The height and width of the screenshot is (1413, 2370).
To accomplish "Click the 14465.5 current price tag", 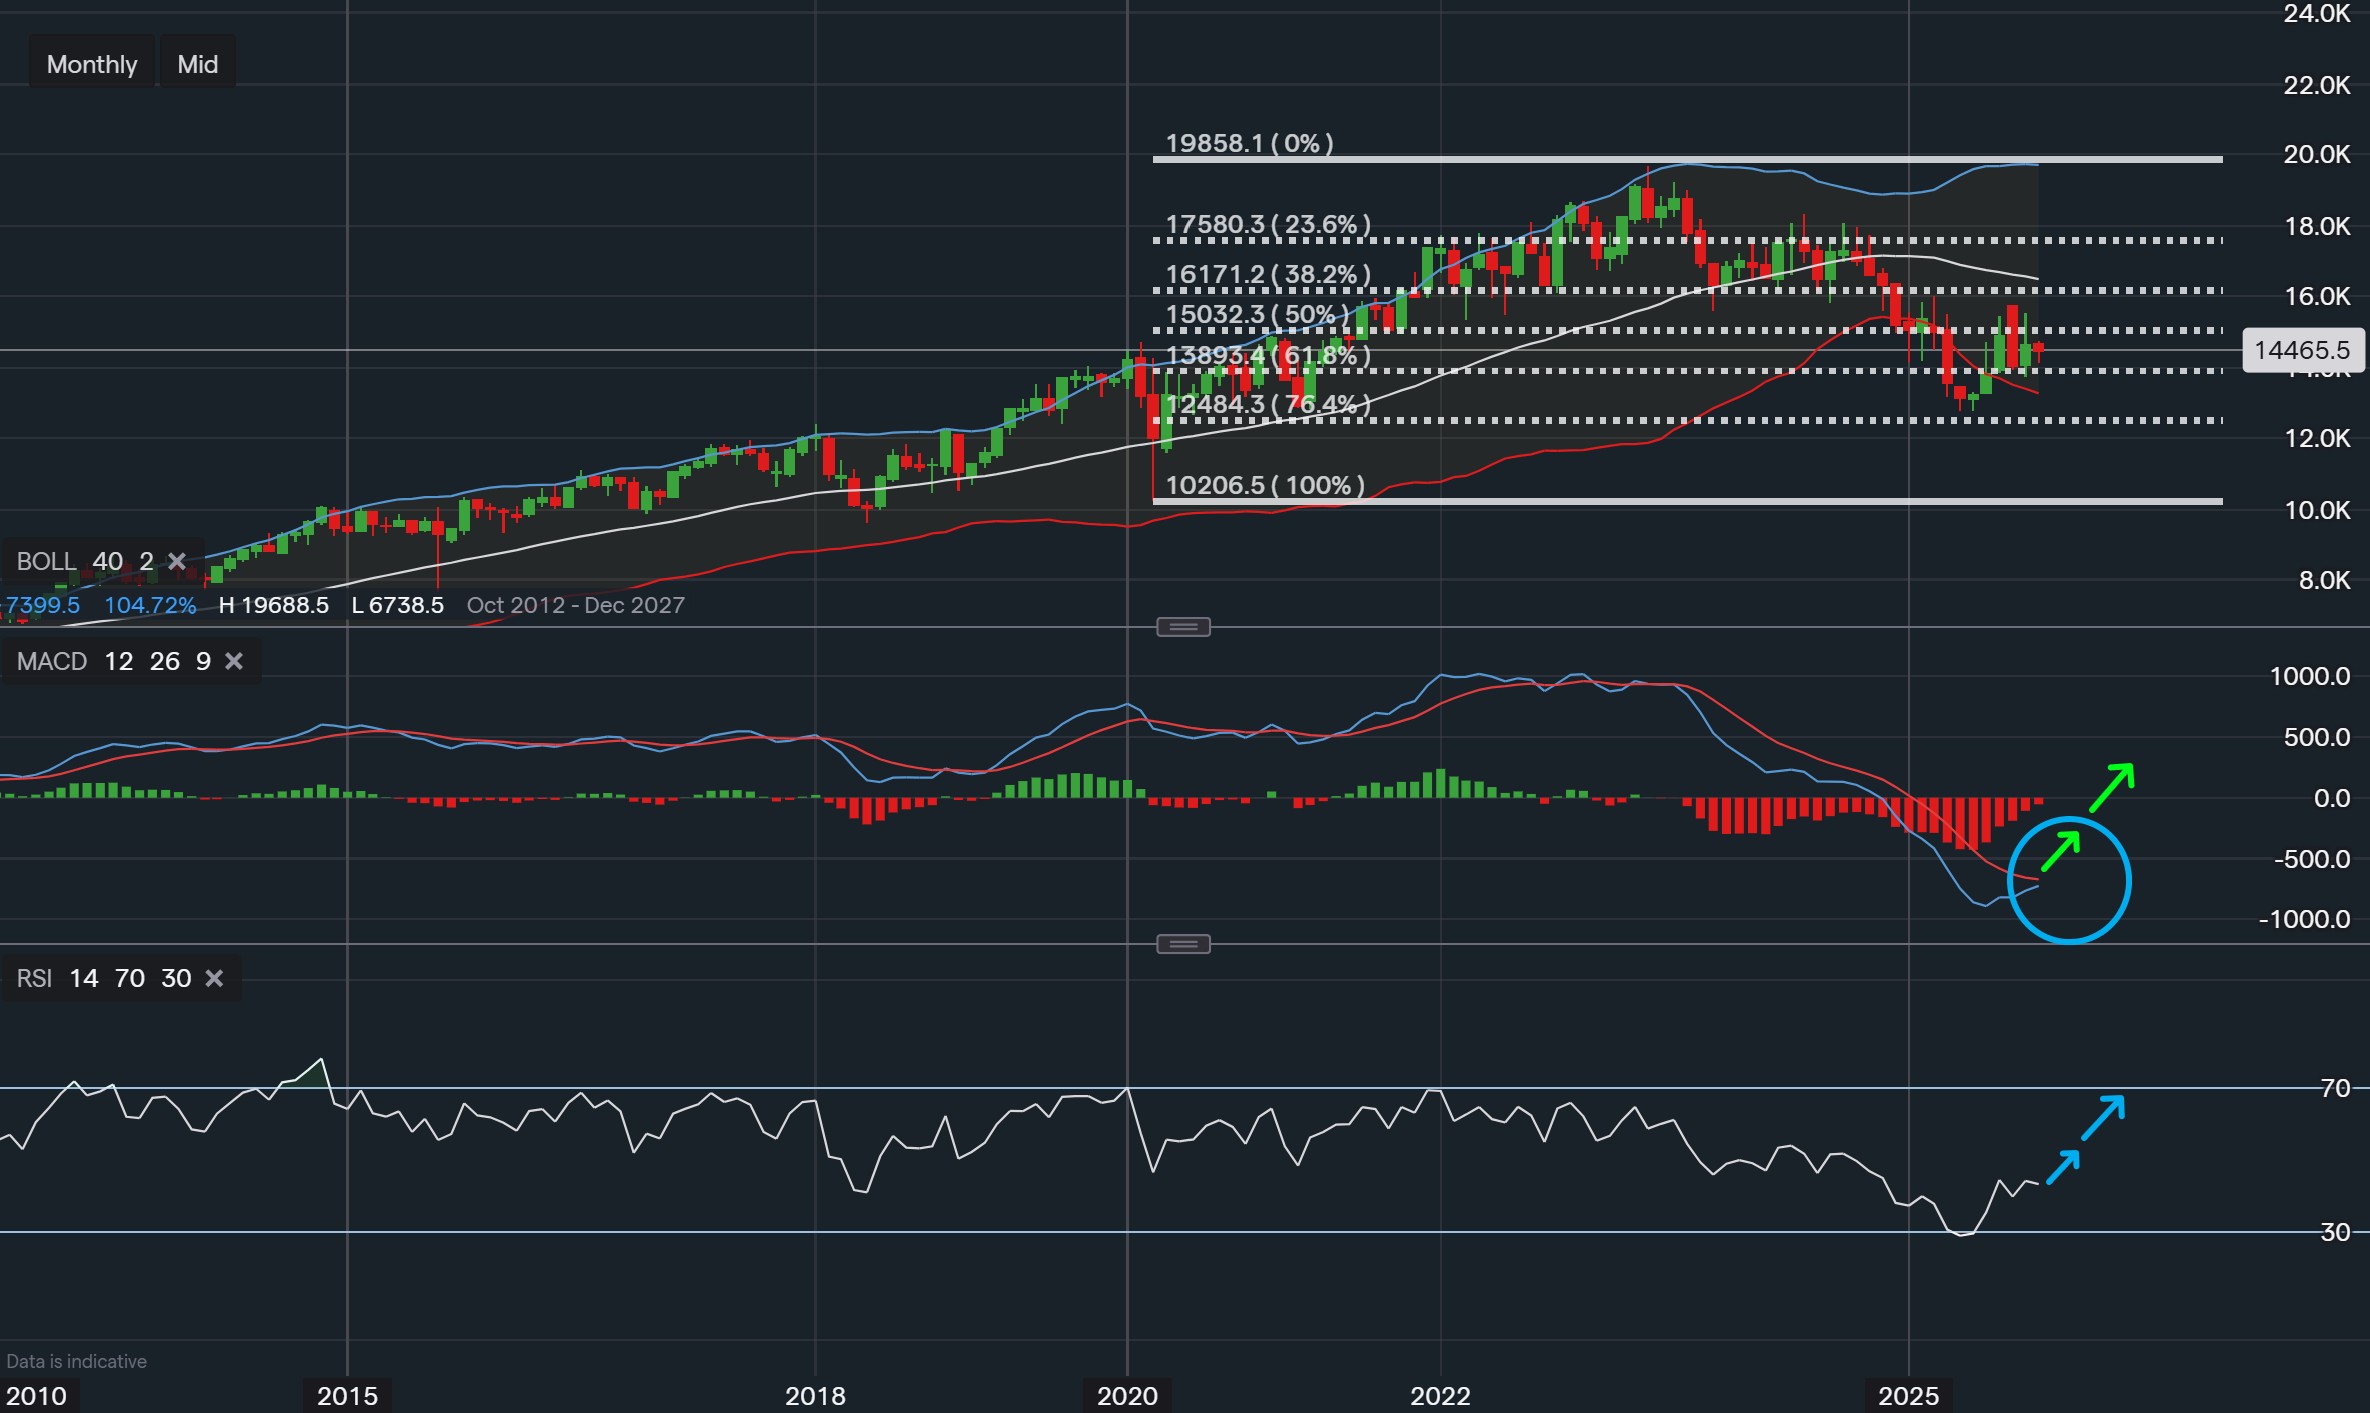I will [x=2302, y=350].
